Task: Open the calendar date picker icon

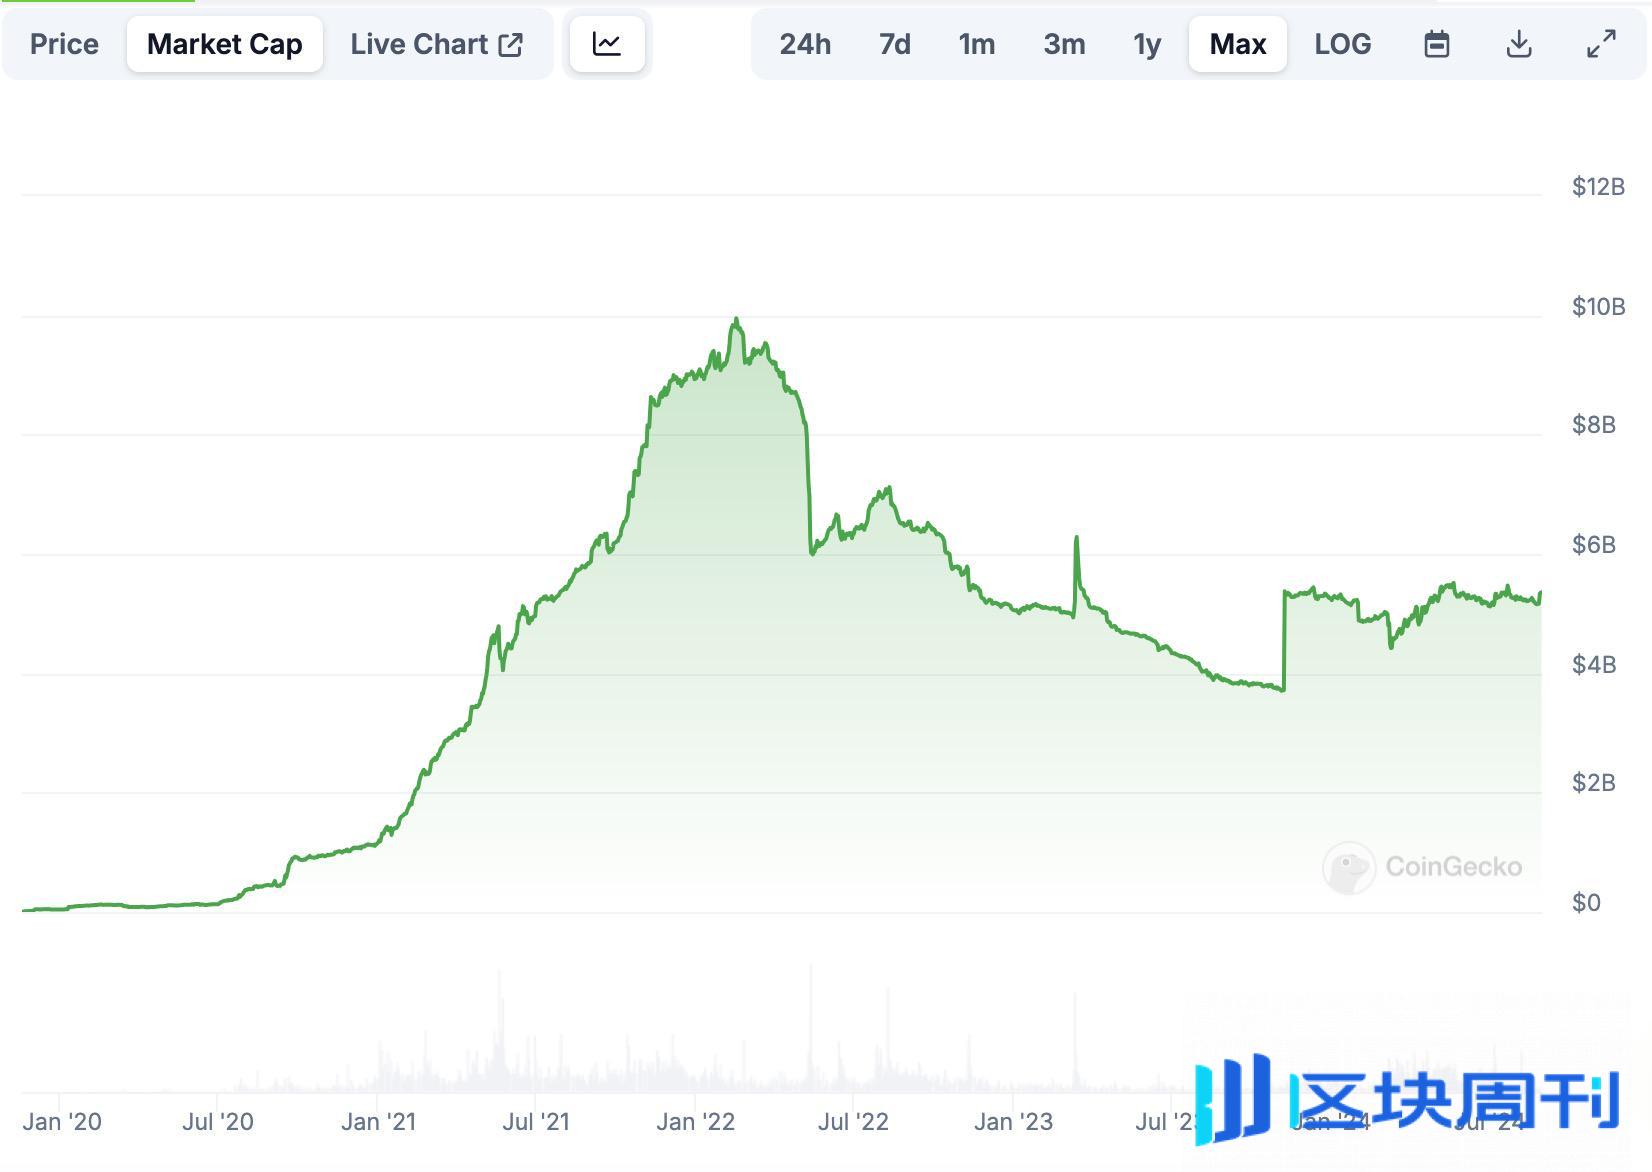Action: coord(1437,44)
